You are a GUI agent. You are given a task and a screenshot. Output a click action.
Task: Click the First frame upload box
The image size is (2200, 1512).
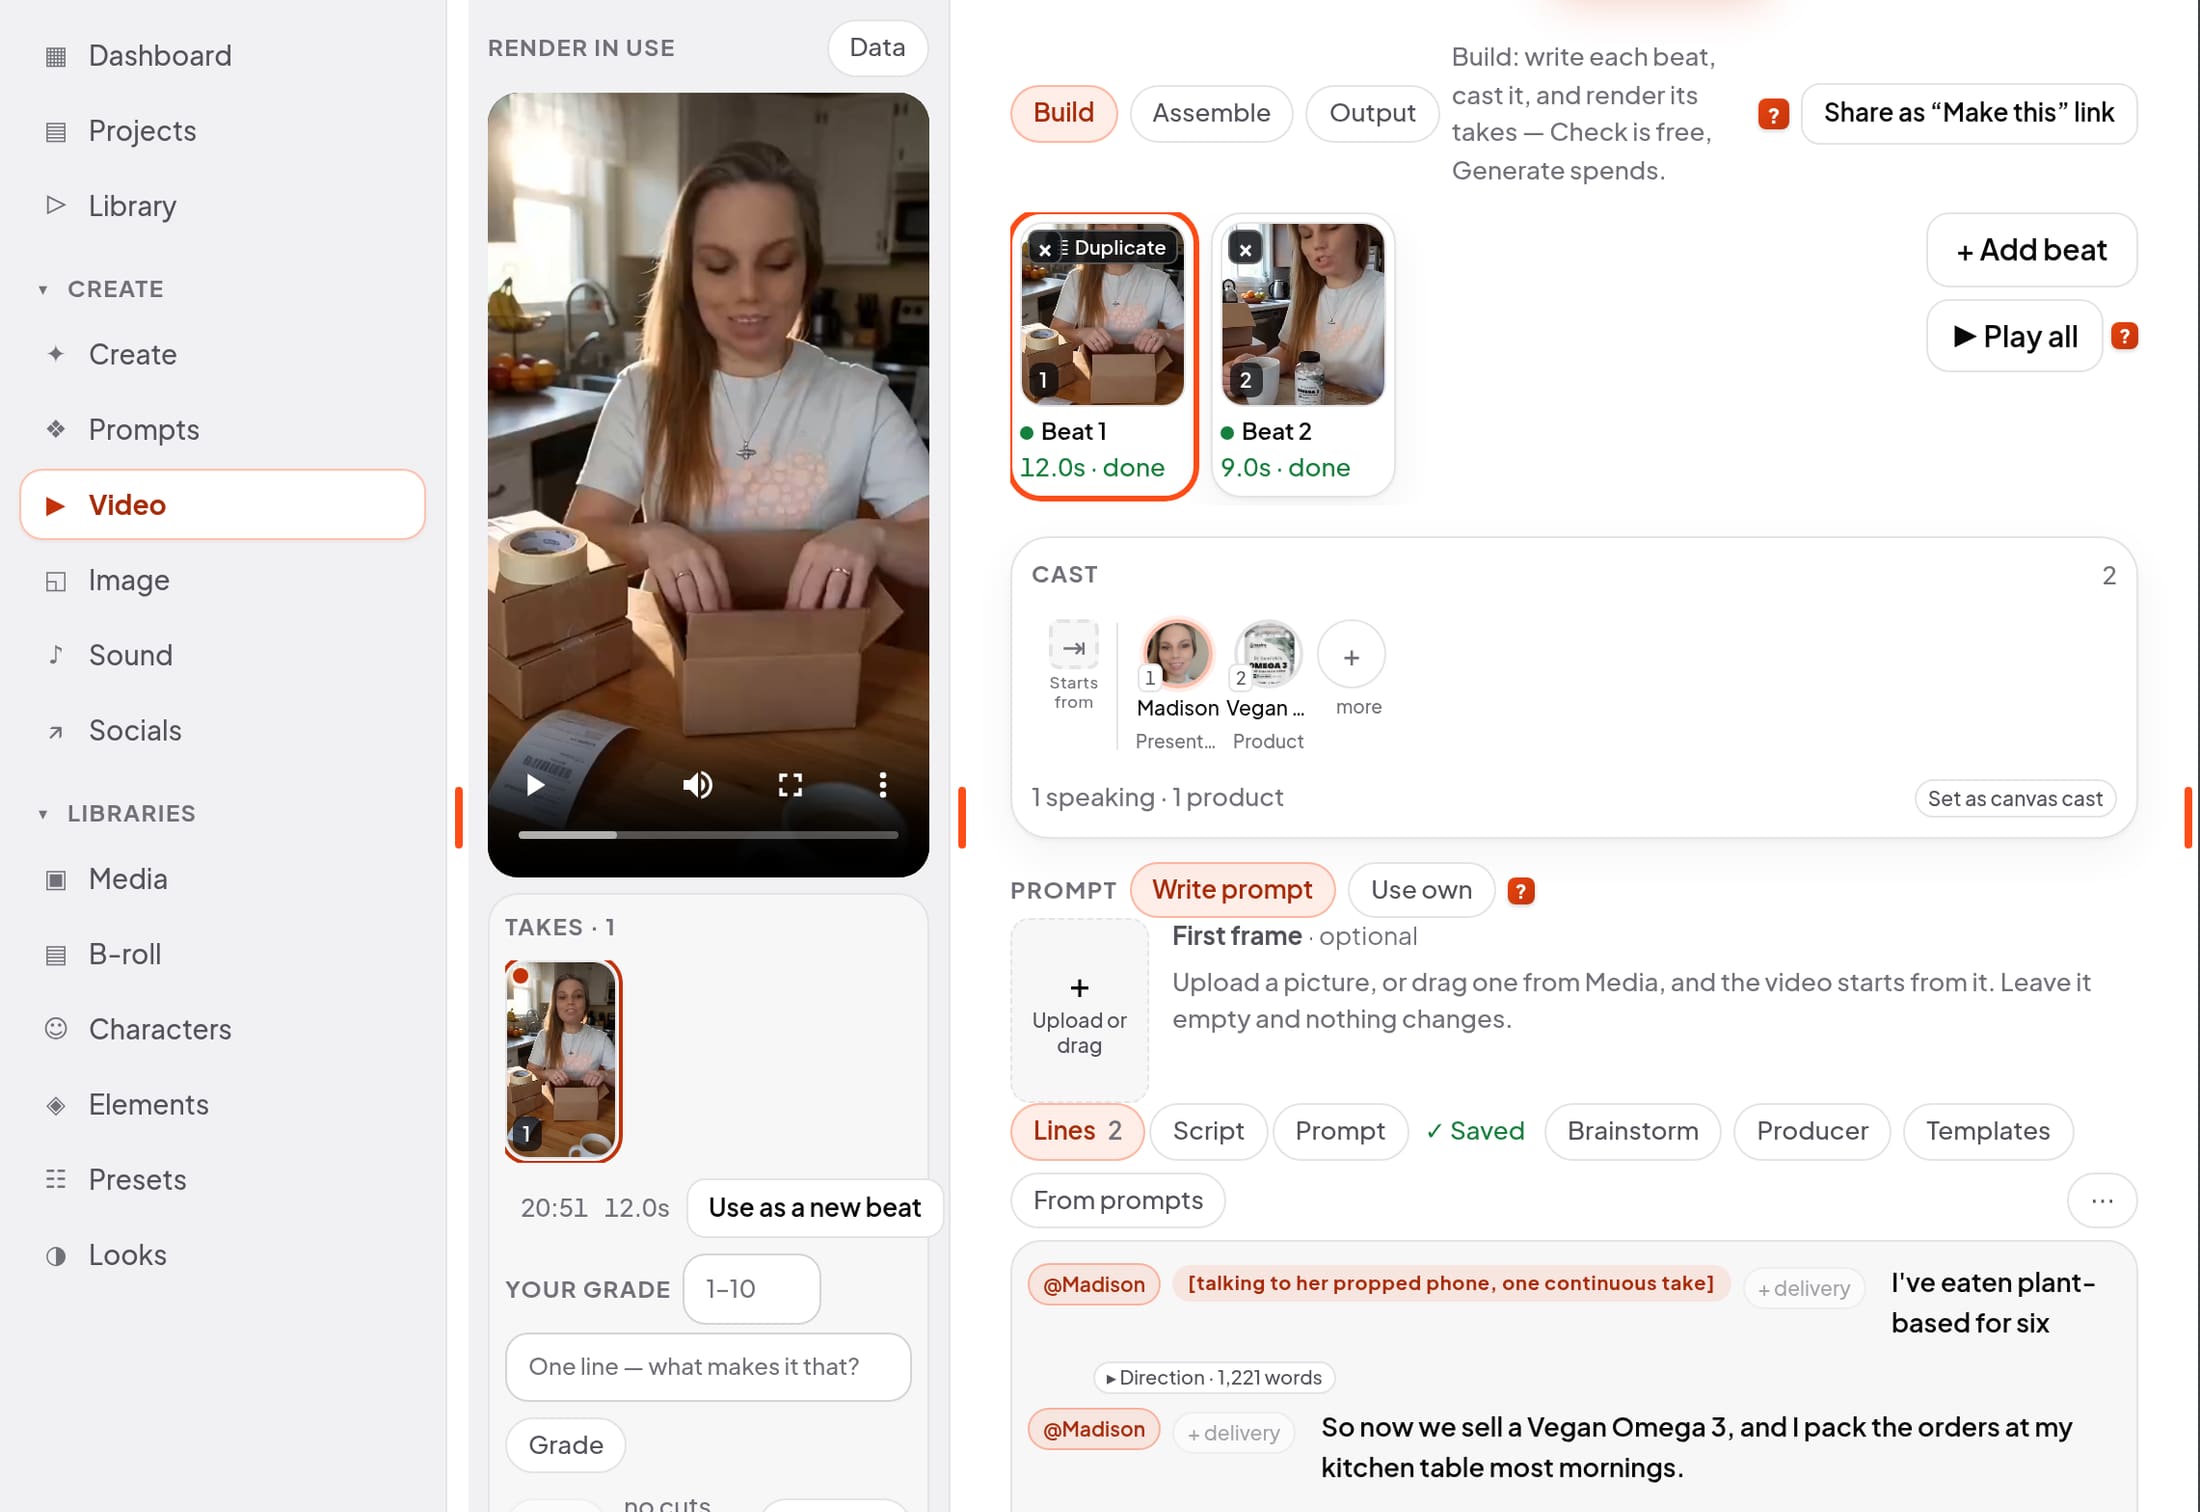pyautogui.click(x=1079, y=1010)
